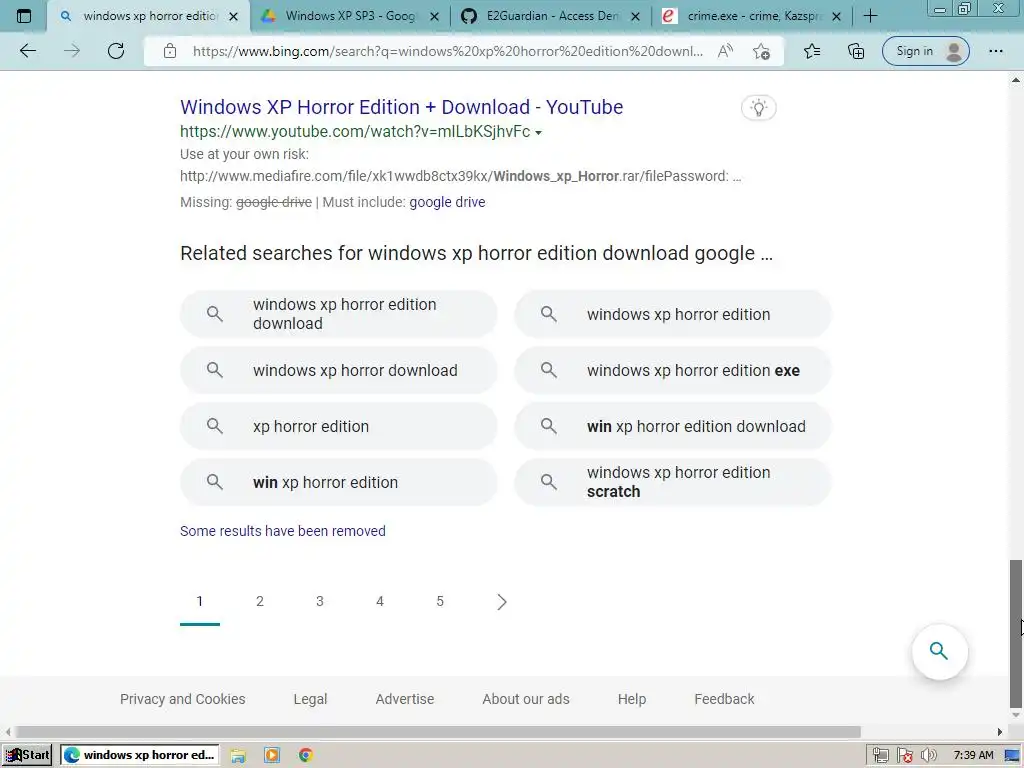Go to results page 3
Screen dimensions: 1024x768
320,601
